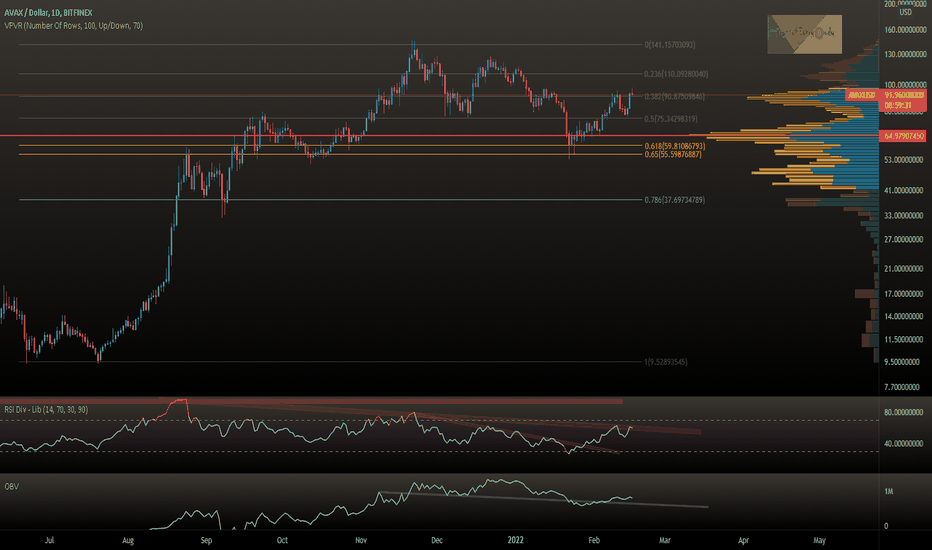This screenshot has width=932, height=550.
Task: Click the USD currency label on price axis
Action: click(905, 12)
